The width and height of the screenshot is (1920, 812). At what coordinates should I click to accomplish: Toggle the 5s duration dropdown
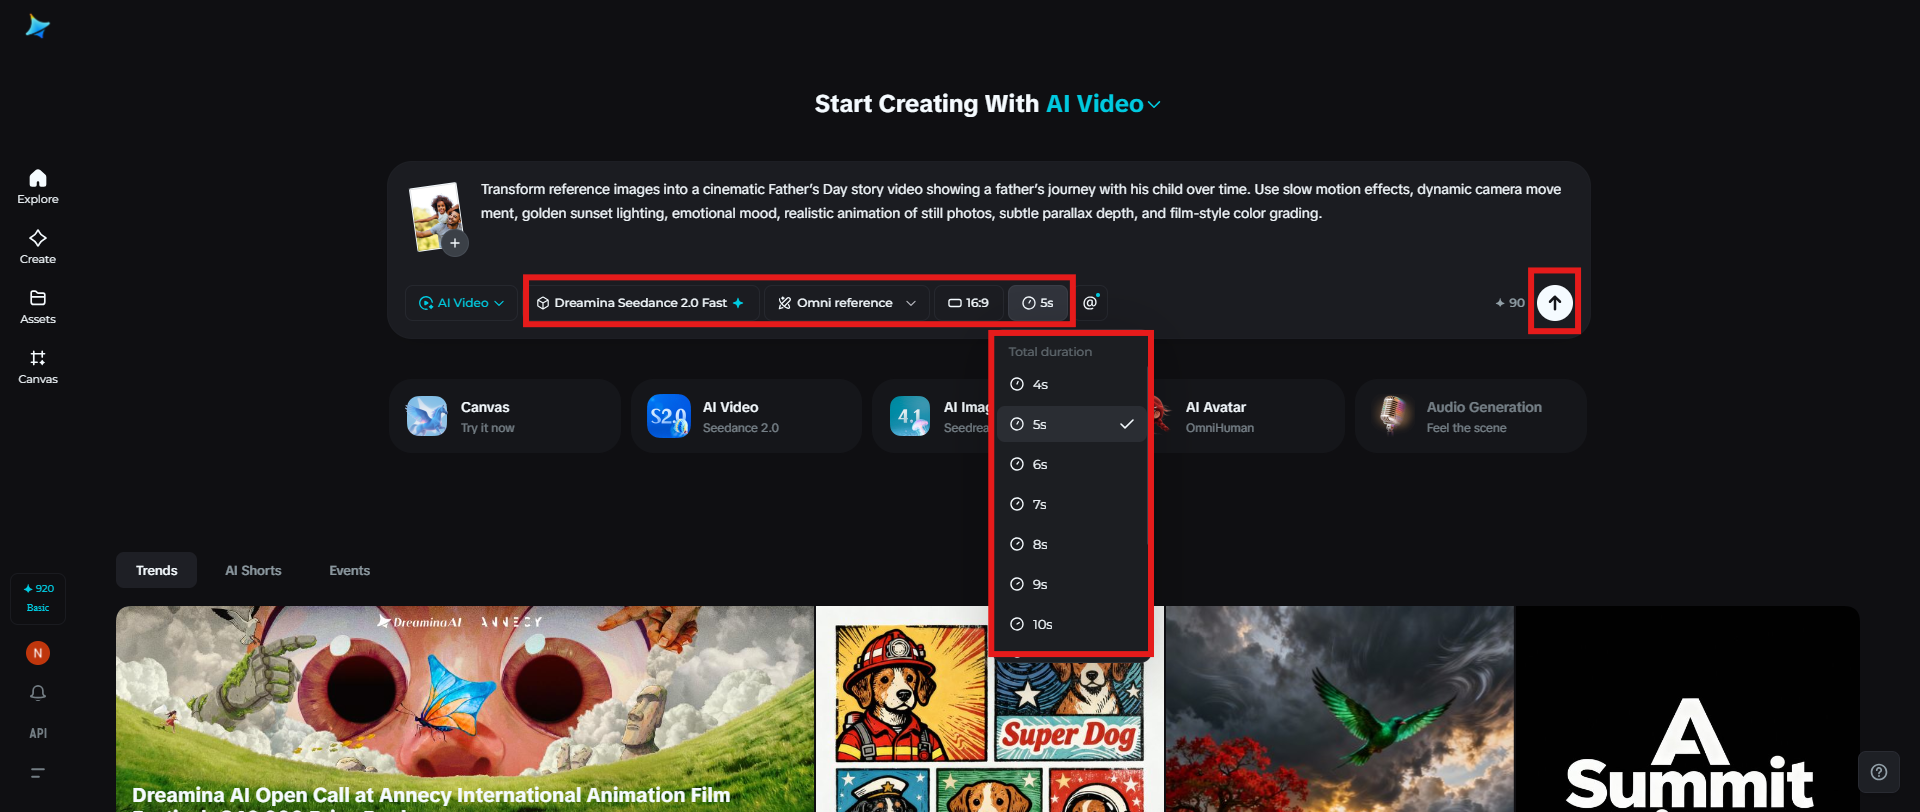(1037, 303)
